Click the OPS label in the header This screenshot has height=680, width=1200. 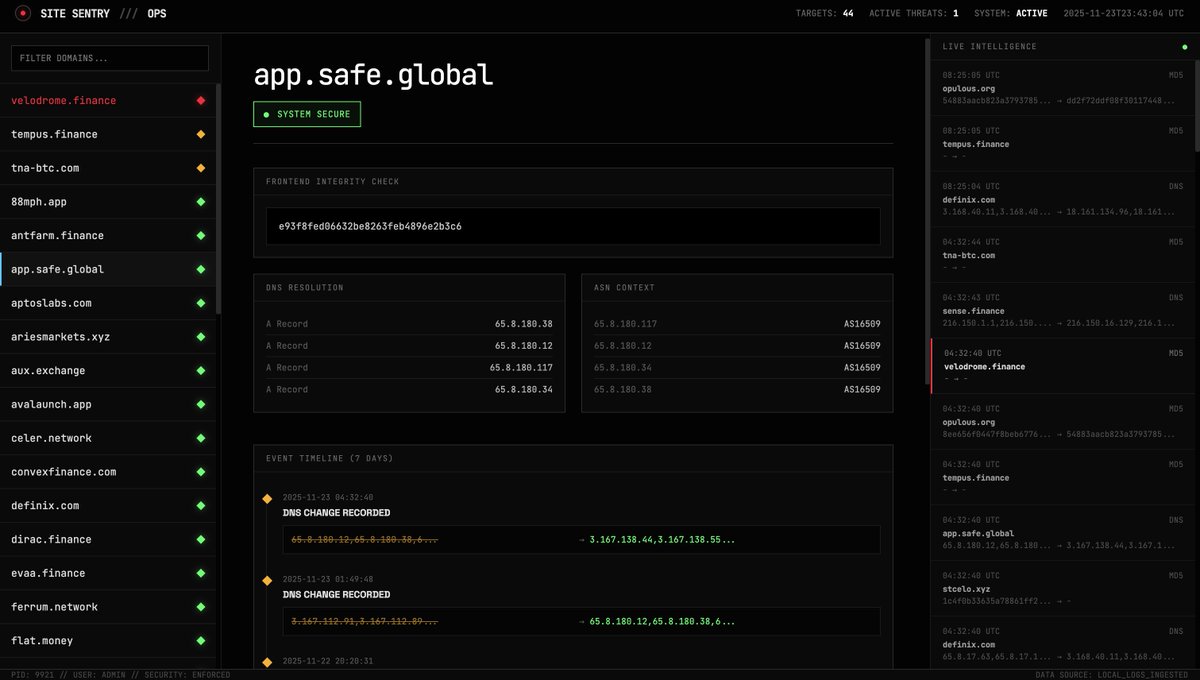click(x=157, y=14)
